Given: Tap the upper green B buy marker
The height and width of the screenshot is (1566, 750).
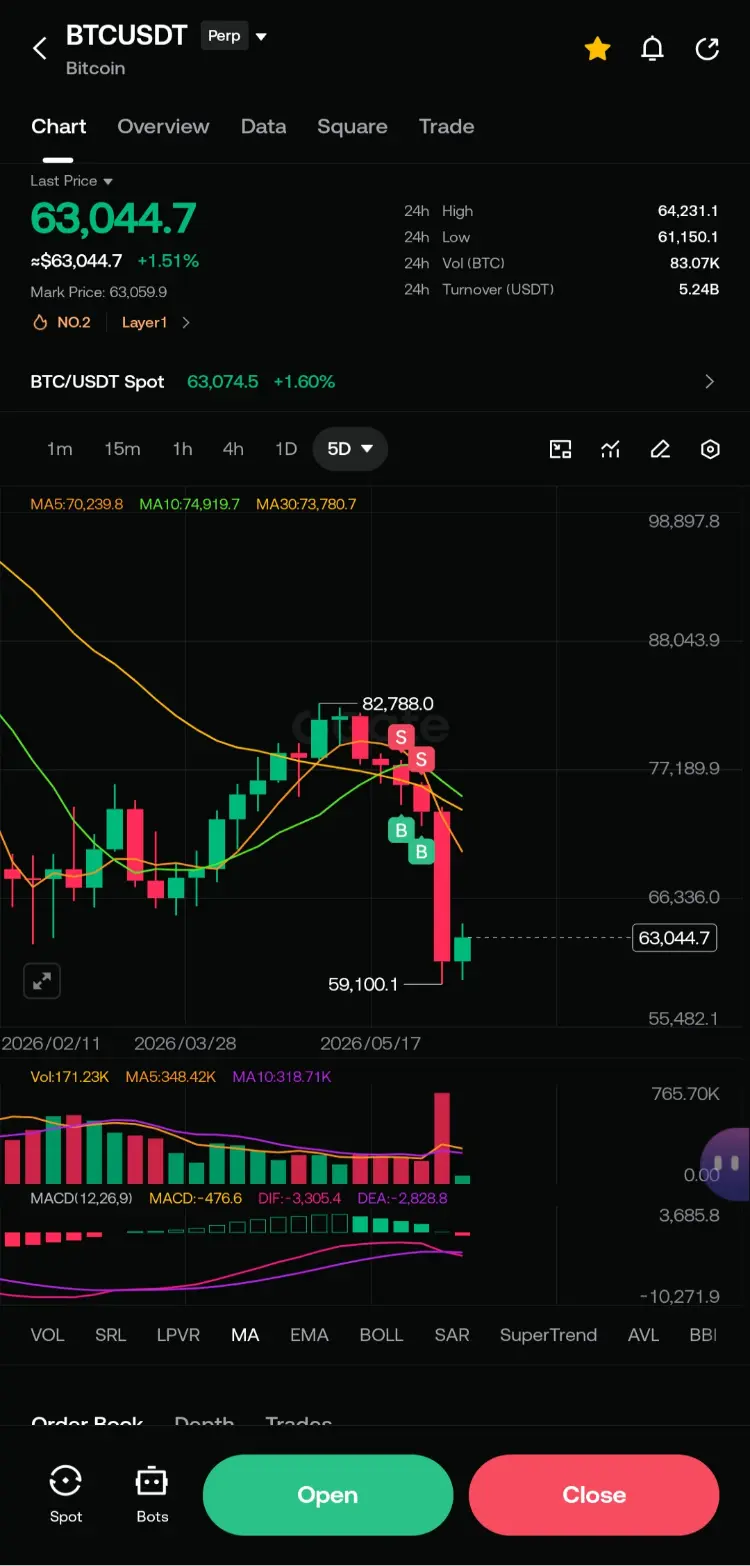Looking at the screenshot, I should (401, 829).
